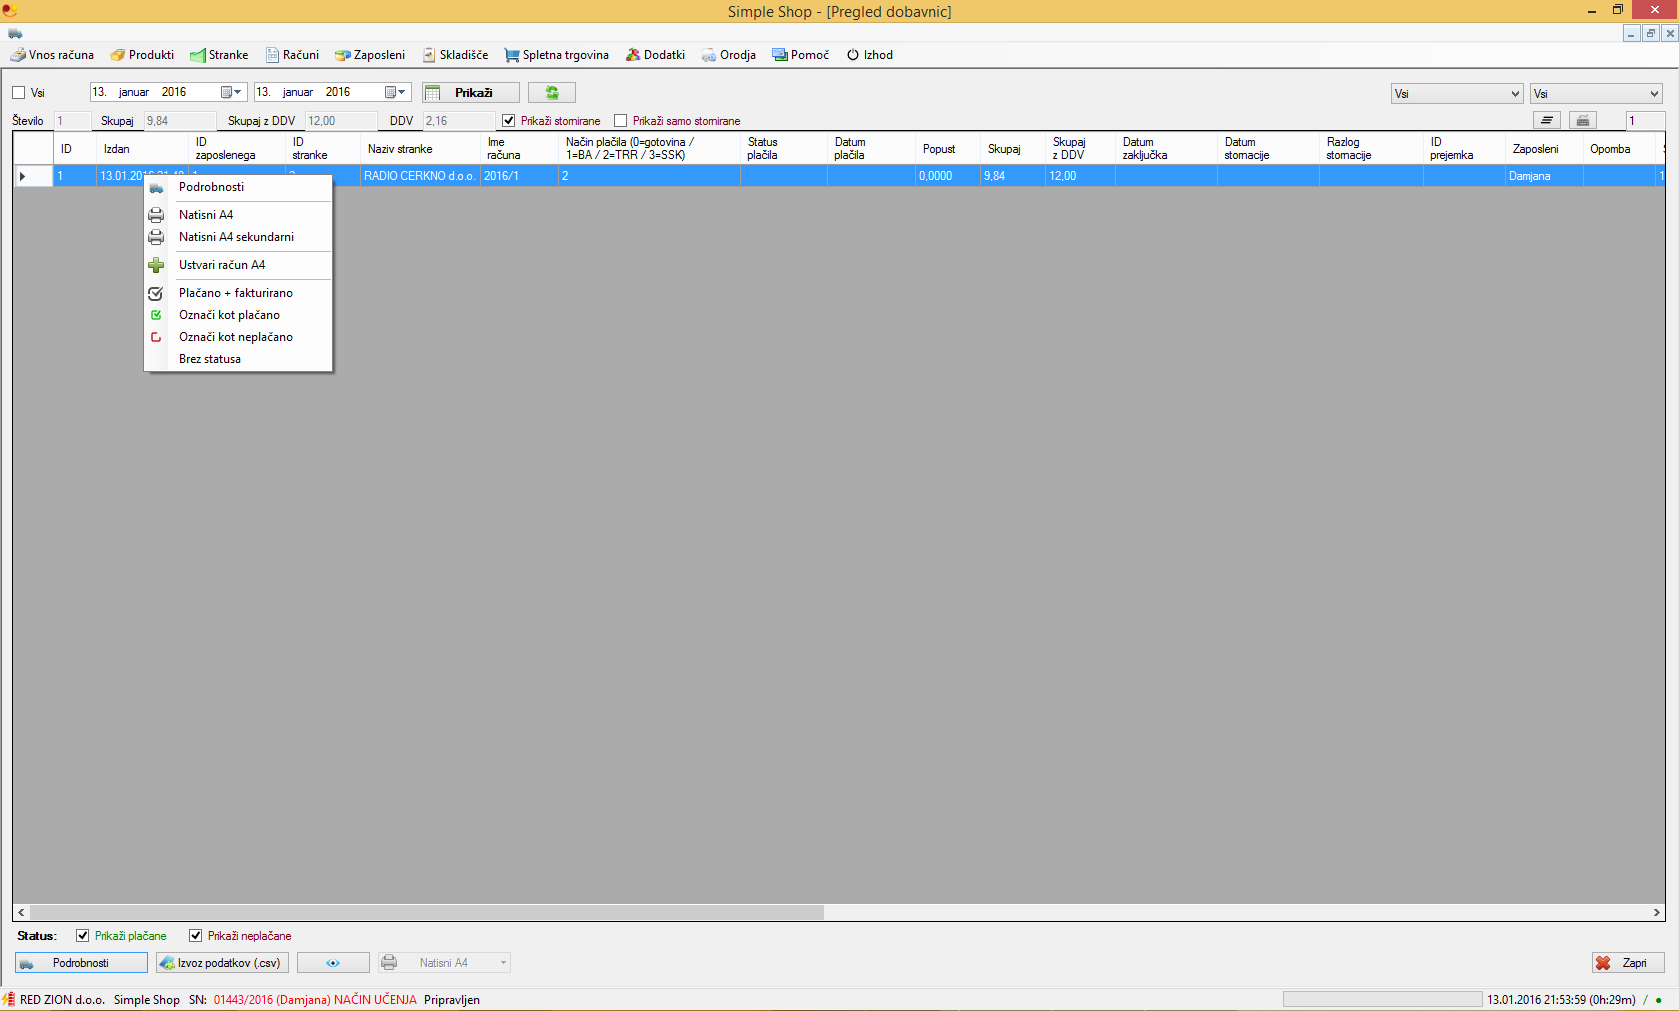
Task: Enable the Vsi checkbox
Action: pyautogui.click(x=19, y=93)
